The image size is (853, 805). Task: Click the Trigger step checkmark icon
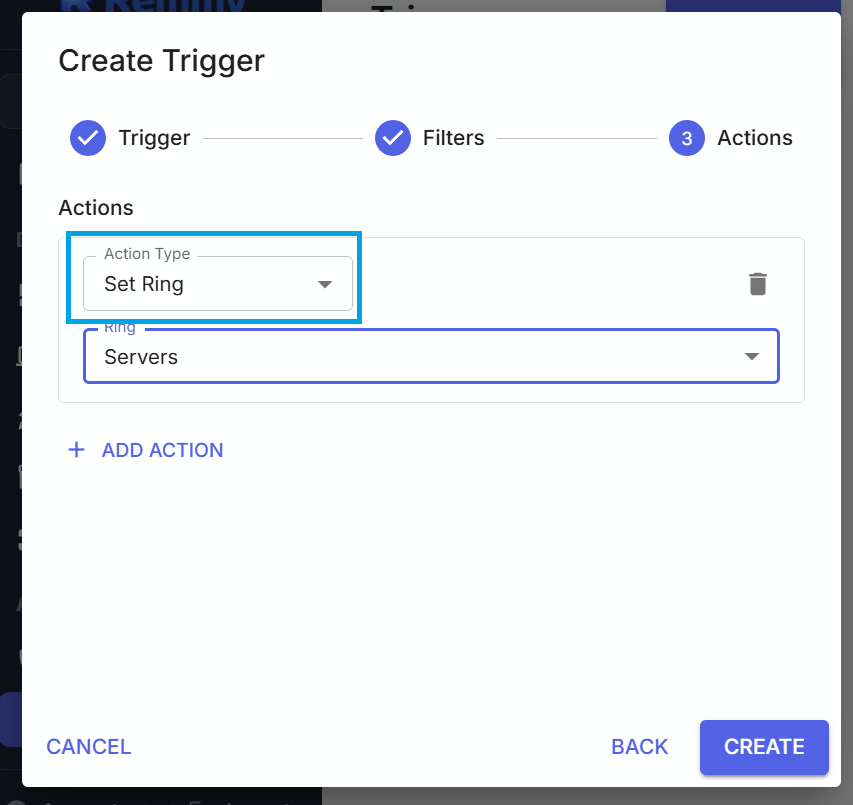coord(88,139)
